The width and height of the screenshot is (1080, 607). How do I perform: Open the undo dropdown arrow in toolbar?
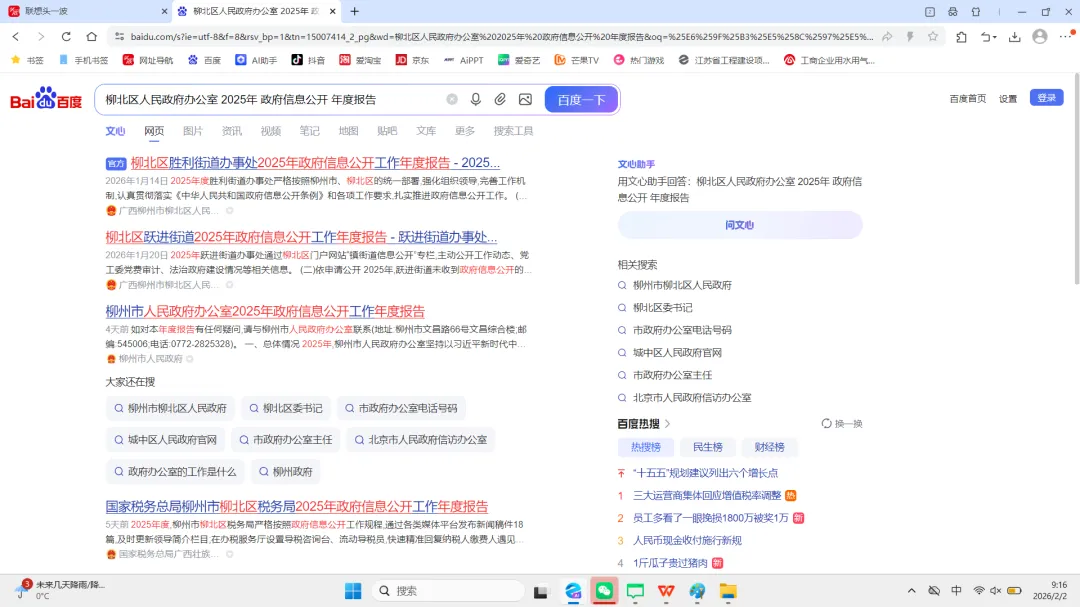point(995,37)
